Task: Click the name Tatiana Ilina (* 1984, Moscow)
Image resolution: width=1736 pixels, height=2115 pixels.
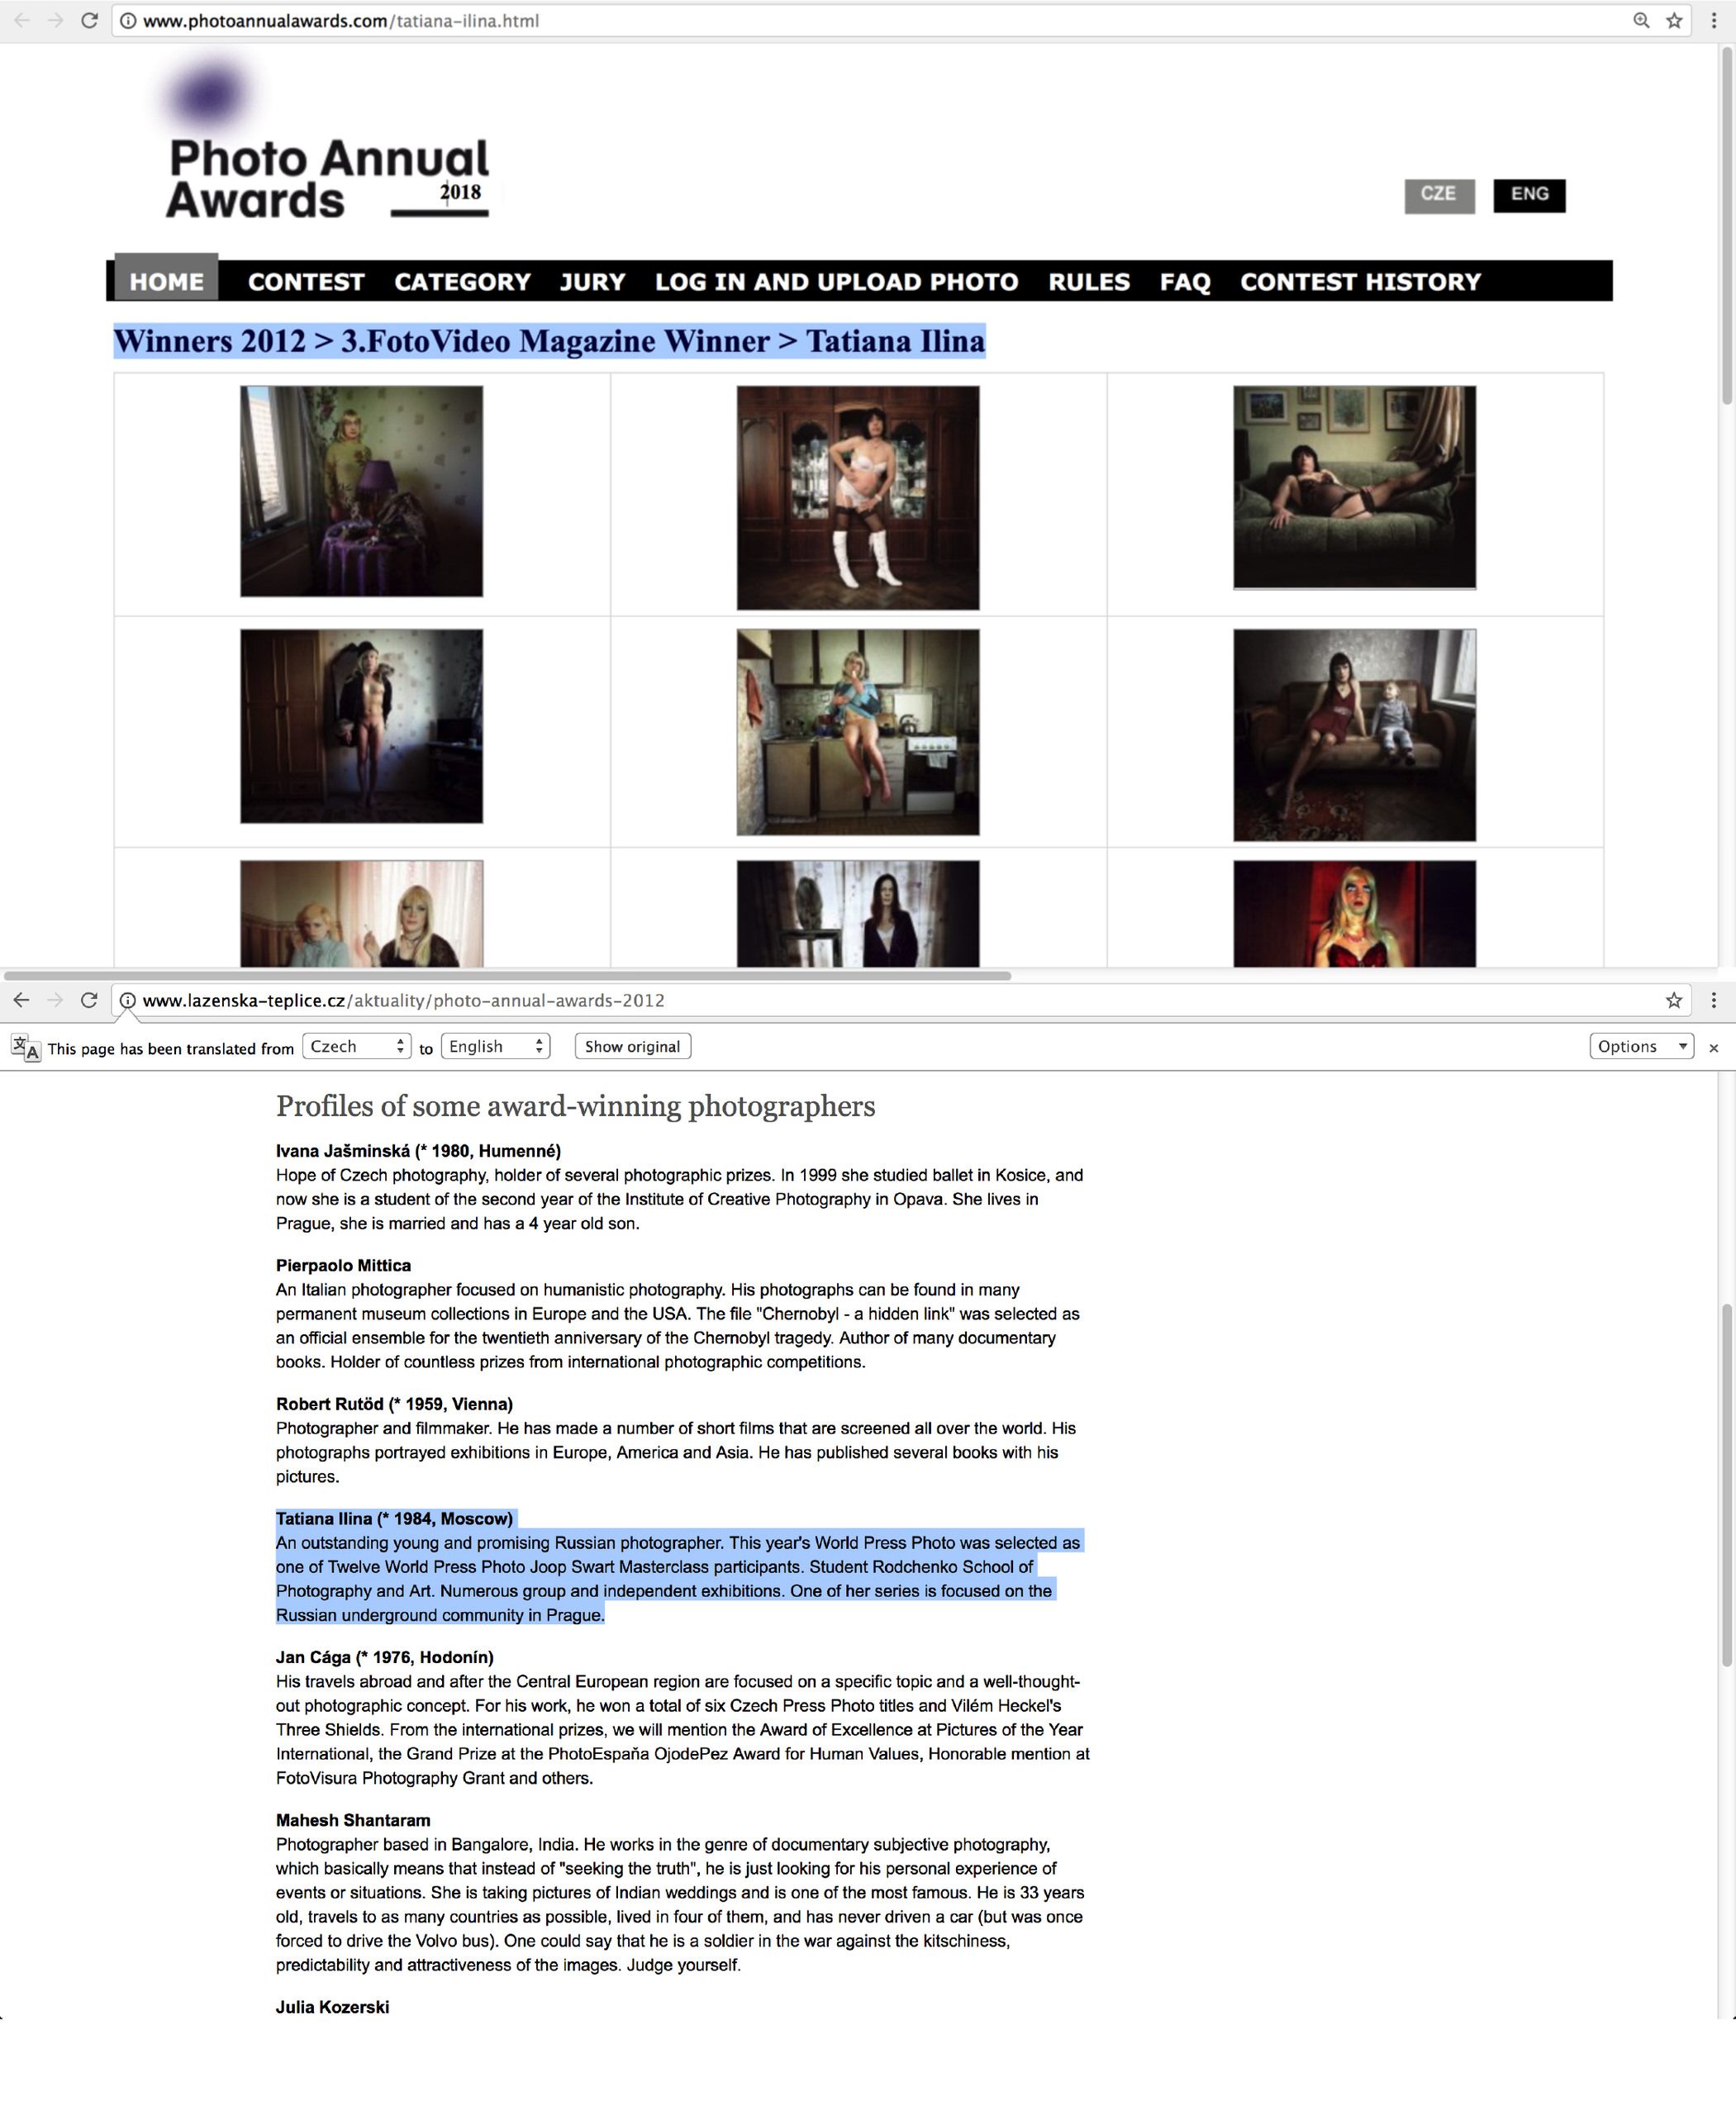Action: (x=394, y=1518)
